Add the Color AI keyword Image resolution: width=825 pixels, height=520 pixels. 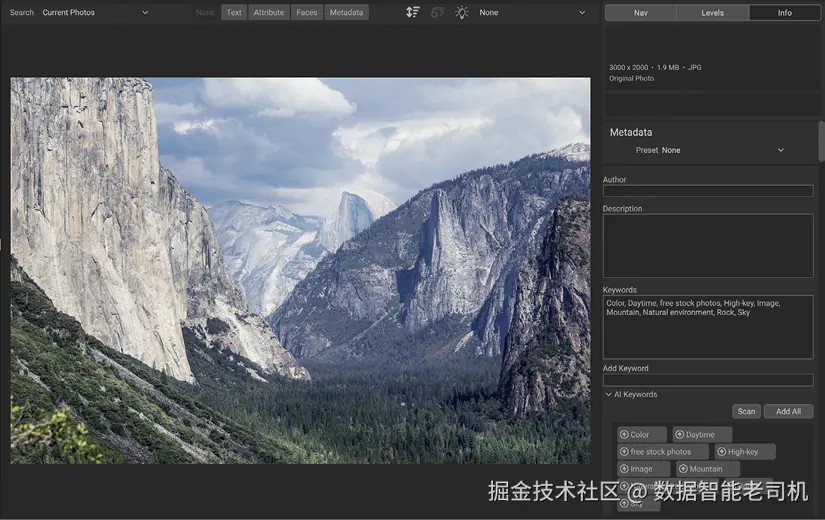pos(641,435)
